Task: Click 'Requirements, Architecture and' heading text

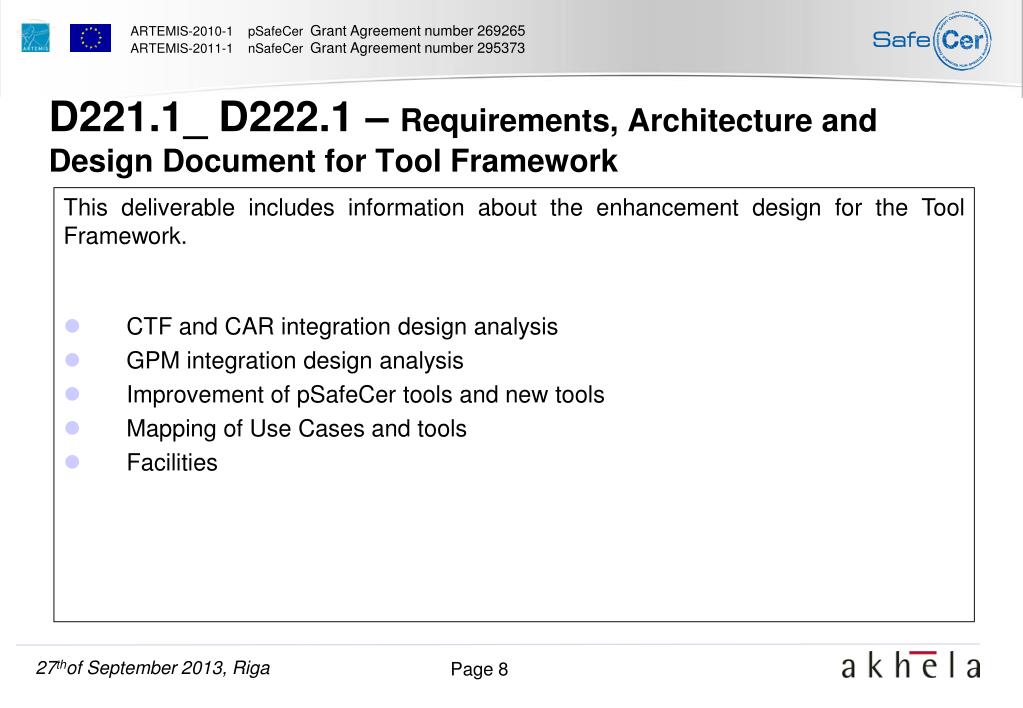Action: (x=638, y=121)
